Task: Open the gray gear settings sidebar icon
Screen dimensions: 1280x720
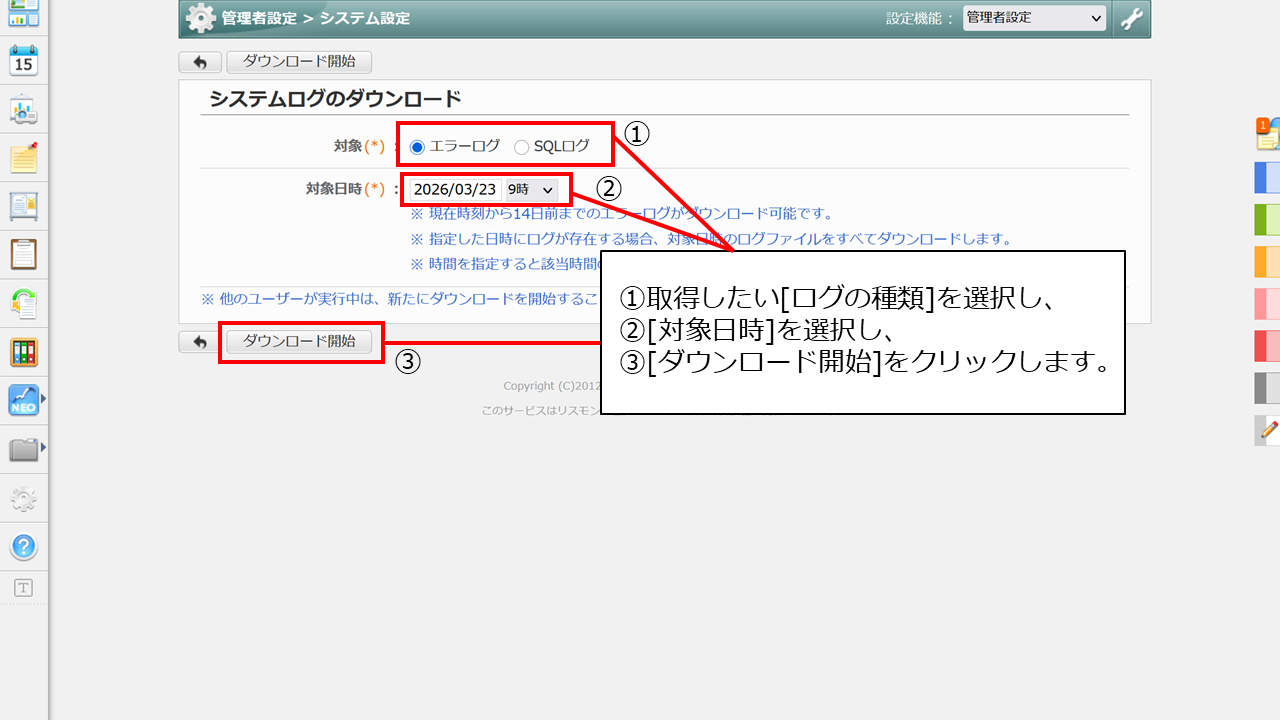Action: tap(23, 498)
